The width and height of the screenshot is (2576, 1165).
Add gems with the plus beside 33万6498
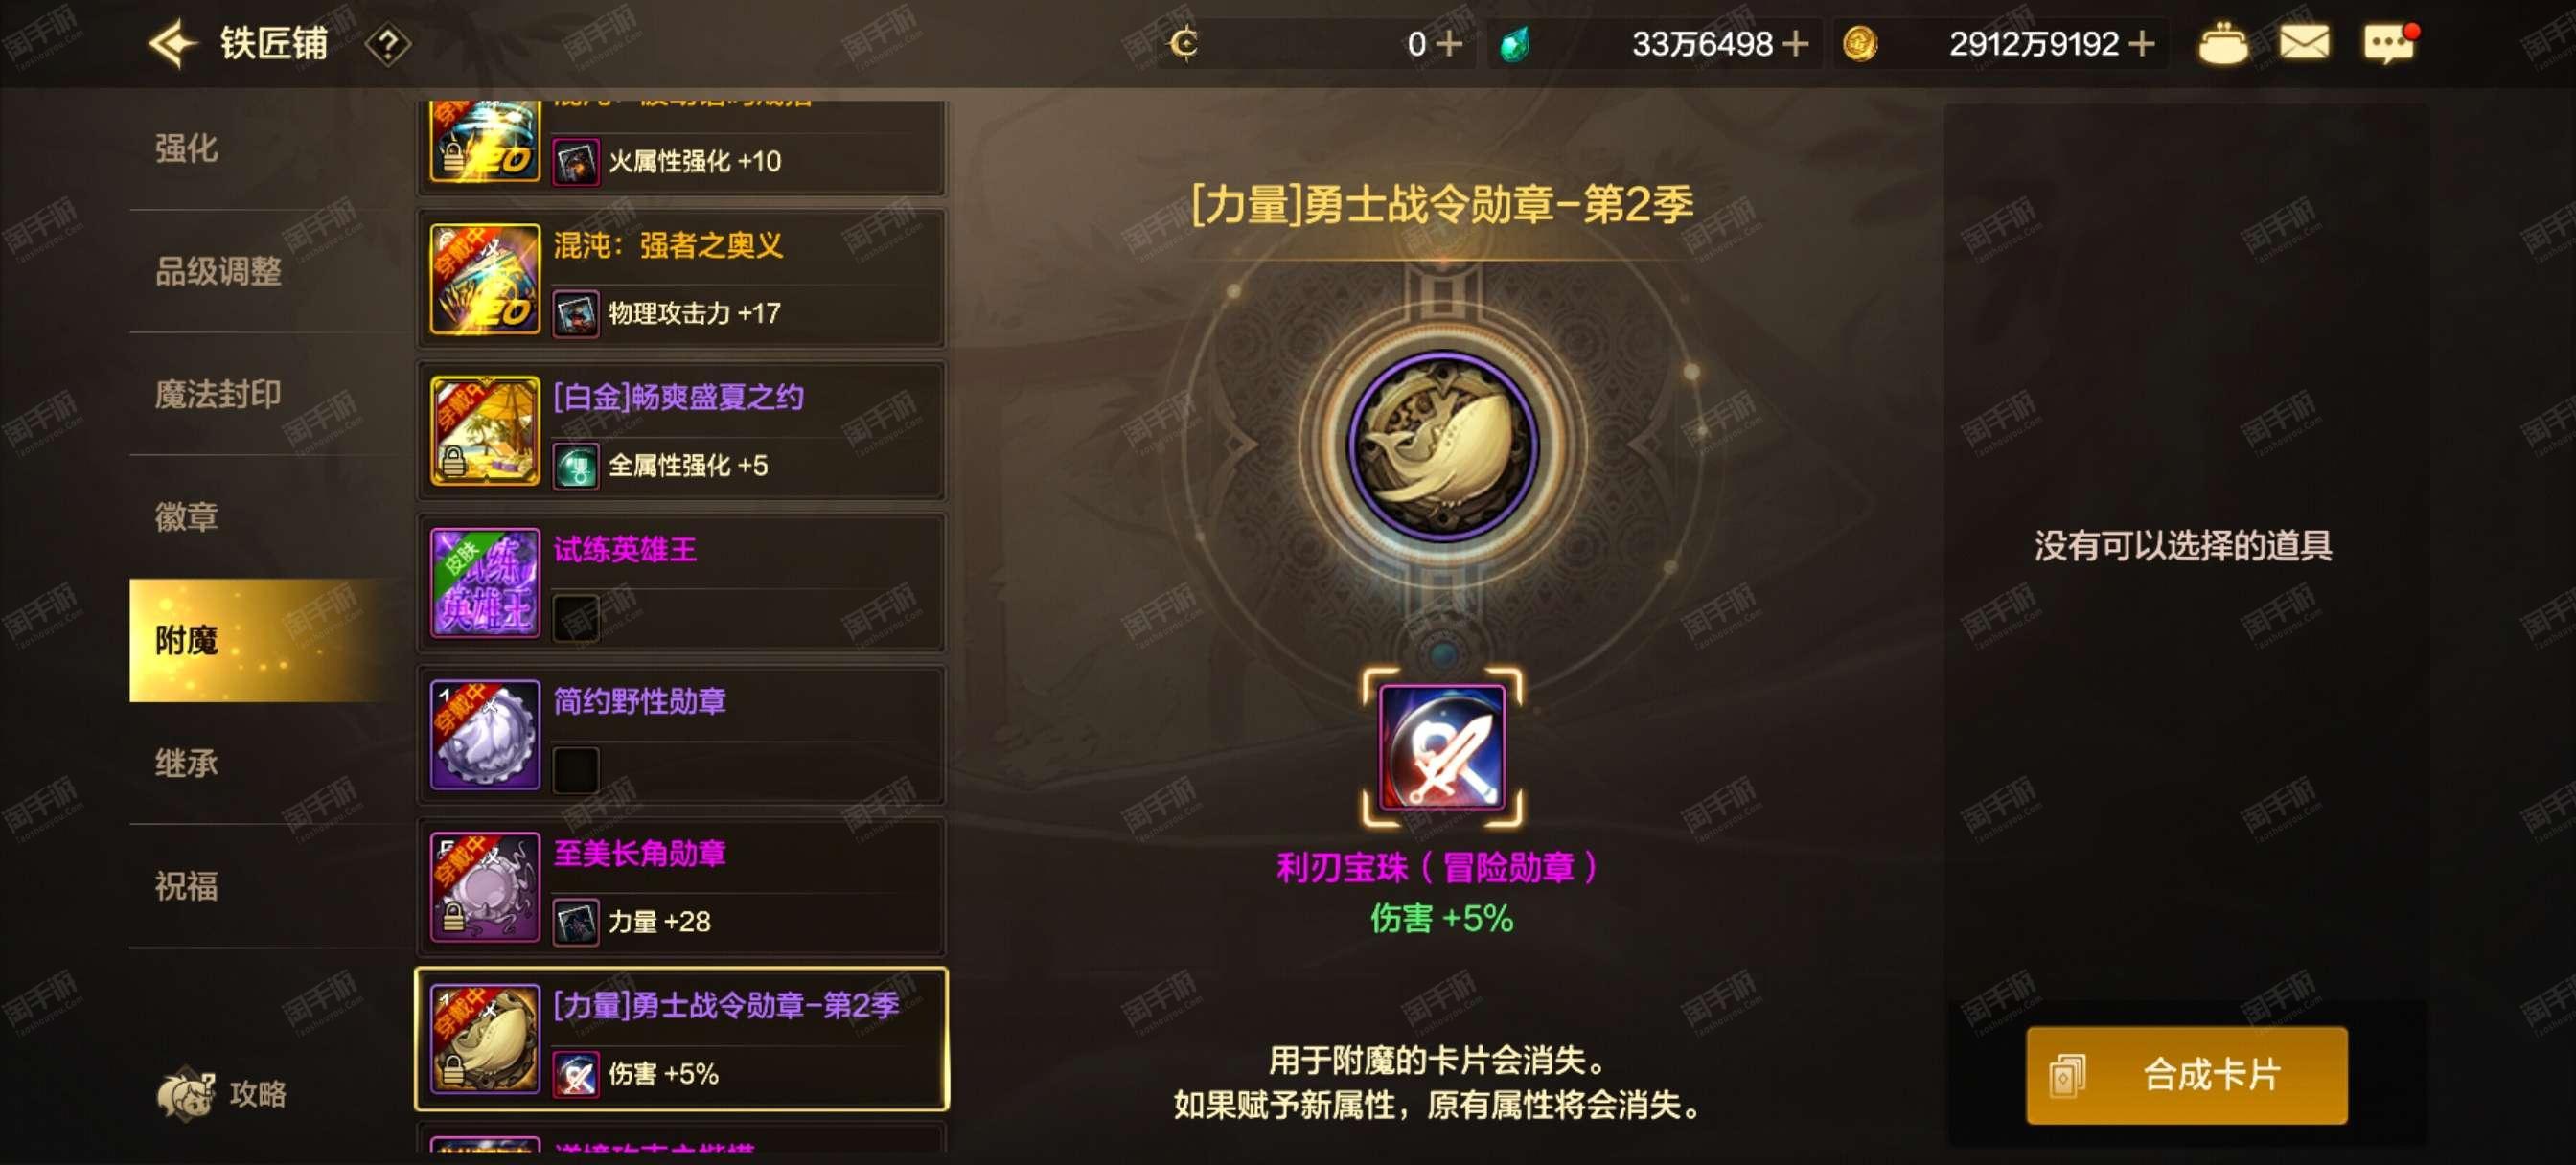1796,44
